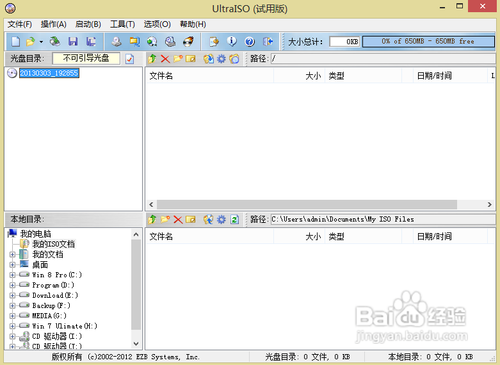Expand the Win 8 Pro(C:) drive node

pos(12,275)
